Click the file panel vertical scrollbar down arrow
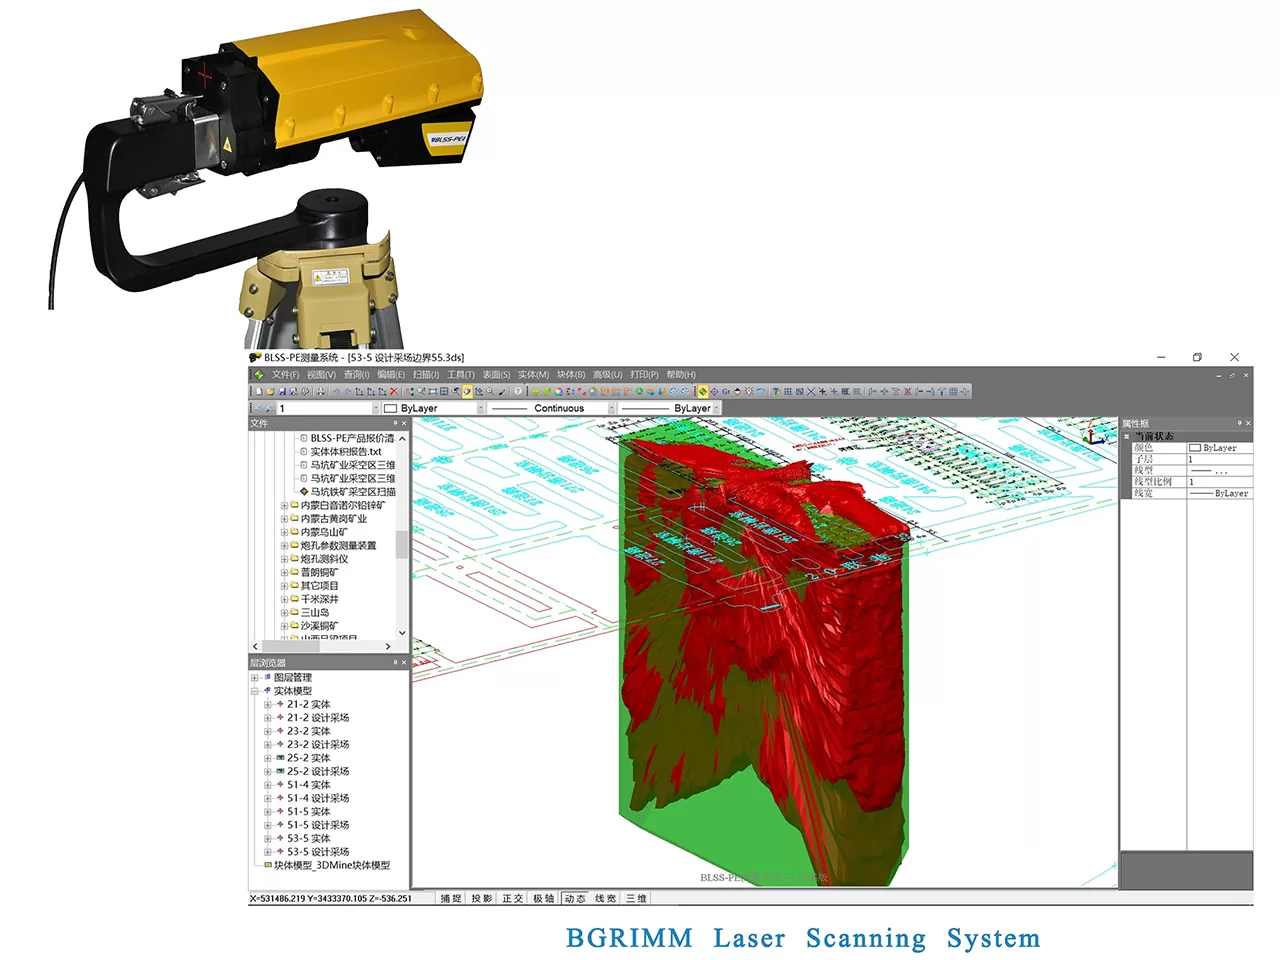 tap(402, 633)
